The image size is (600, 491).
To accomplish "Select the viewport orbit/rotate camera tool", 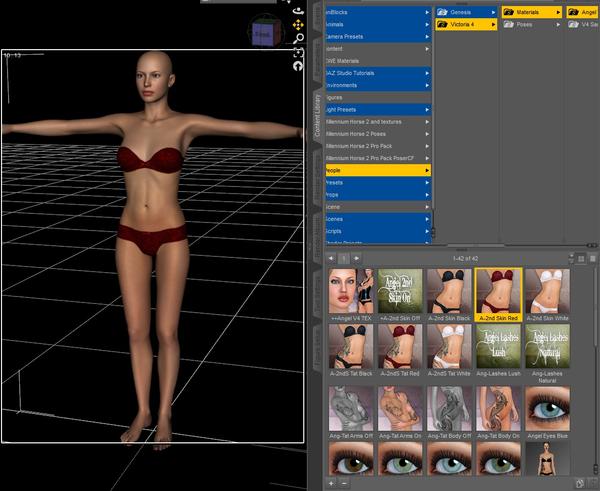I will click(x=298, y=11).
